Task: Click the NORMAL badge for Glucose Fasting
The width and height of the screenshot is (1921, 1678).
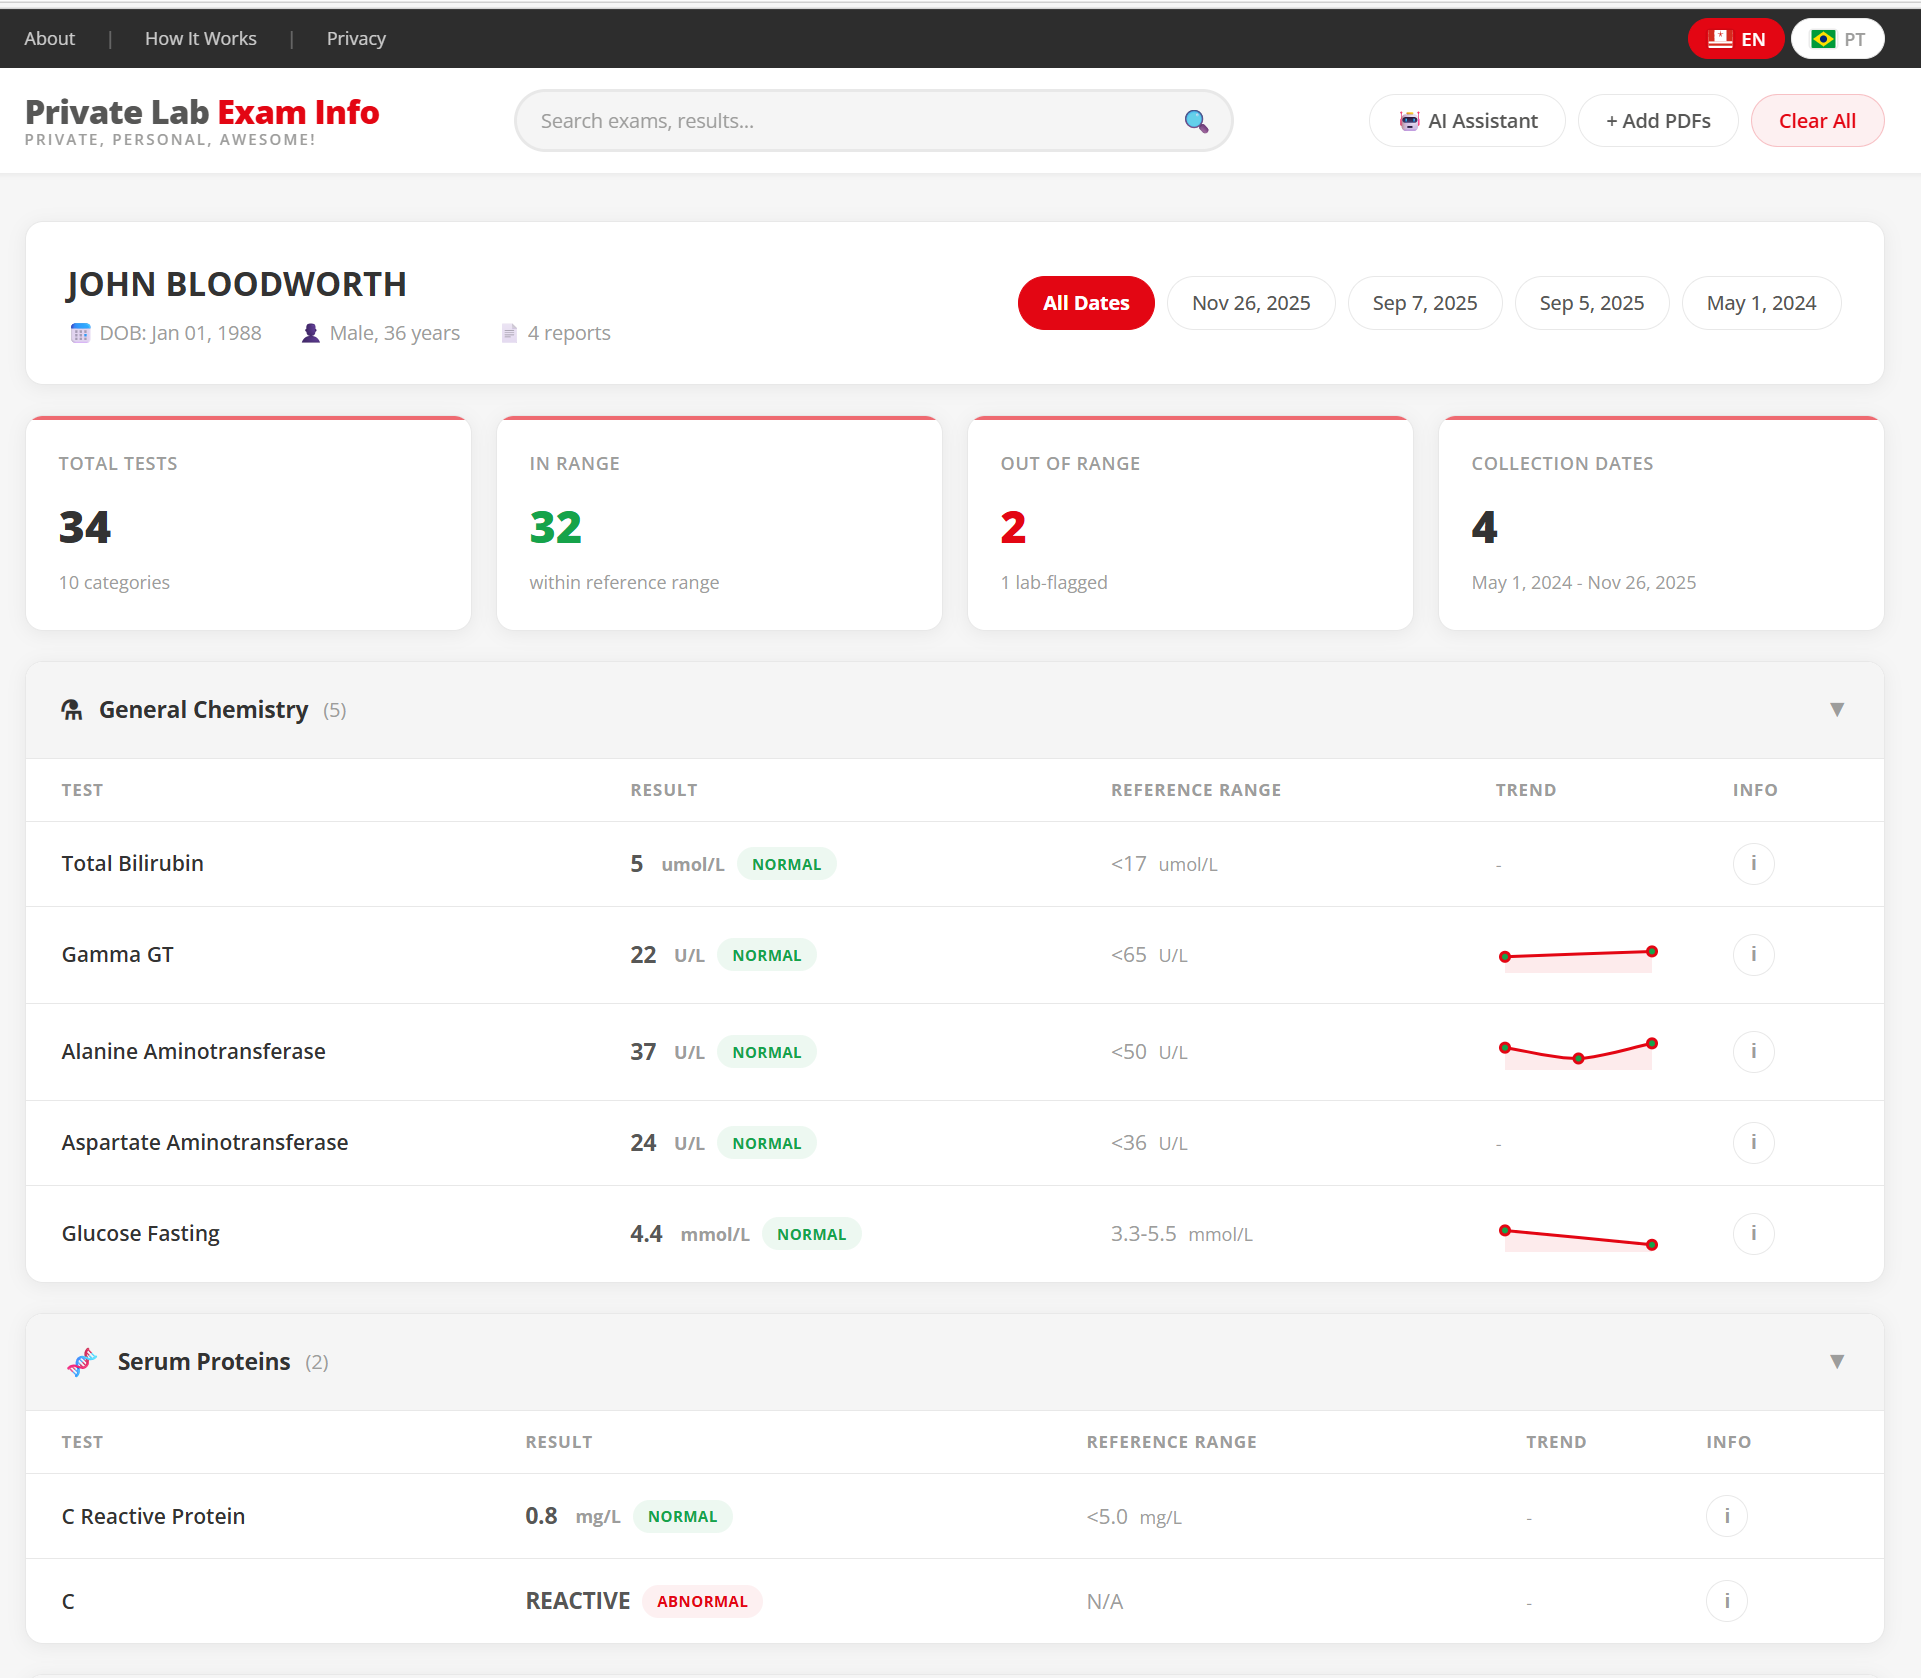Action: click(x=811, y=1235)
